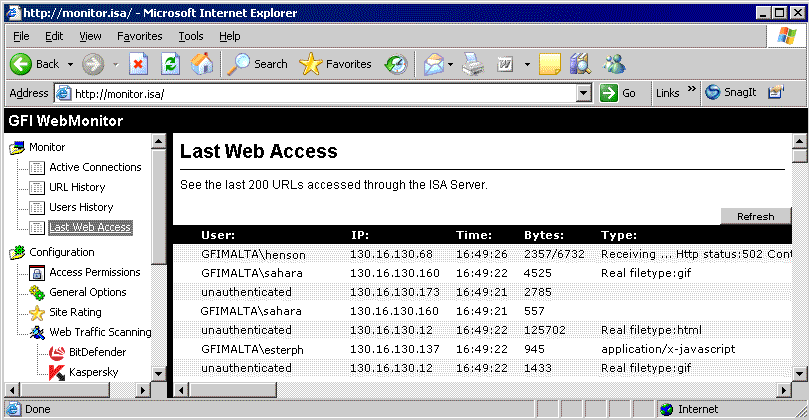This screenshot has width=809, height=420.
Task: Click the Windows flag logo
Action: coord(787,36)
